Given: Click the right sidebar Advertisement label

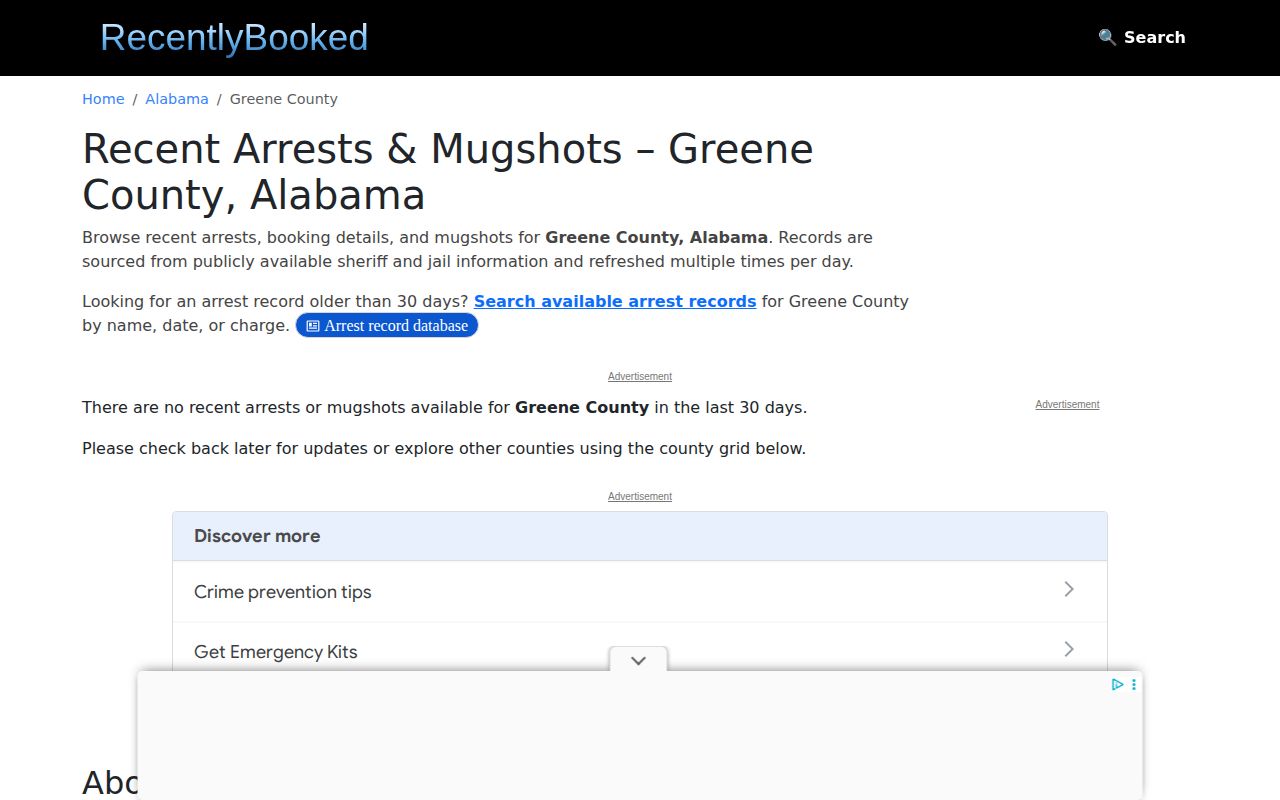Looking at the screenshot, I should pyautogui.click(x=1067, y=405).
